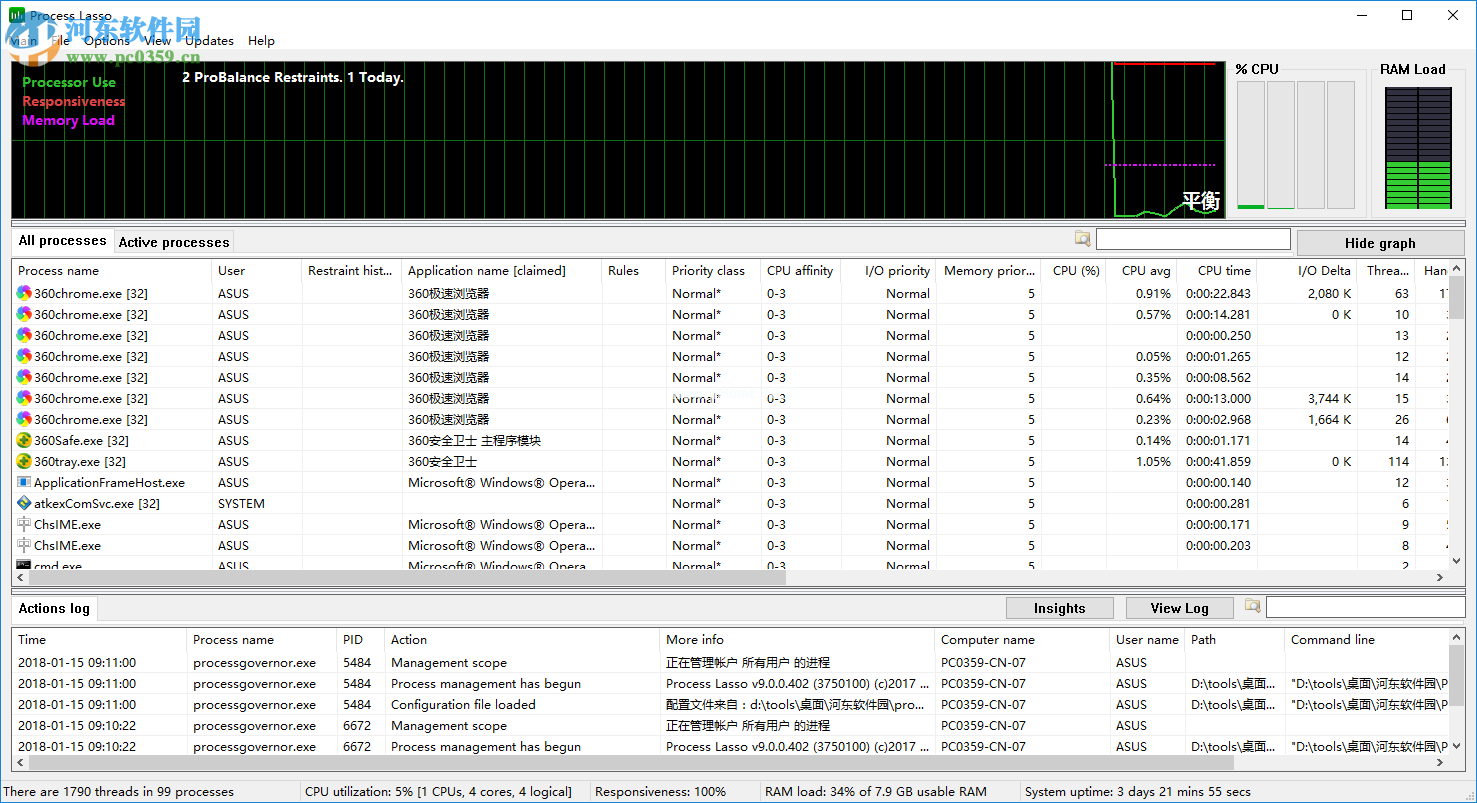Focus the actions log search field
1477x803 pixels.
pos(1365,607)
